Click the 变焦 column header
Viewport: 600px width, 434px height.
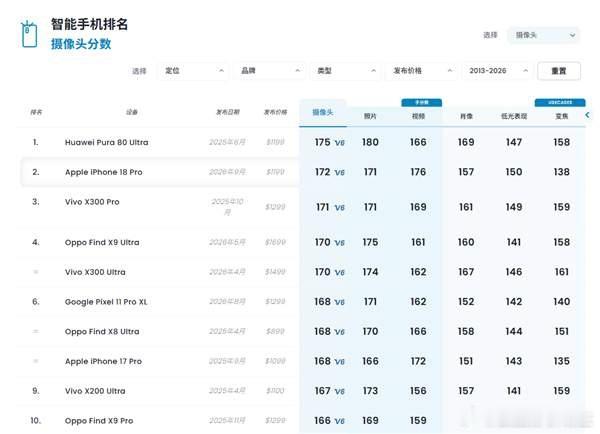561,116
